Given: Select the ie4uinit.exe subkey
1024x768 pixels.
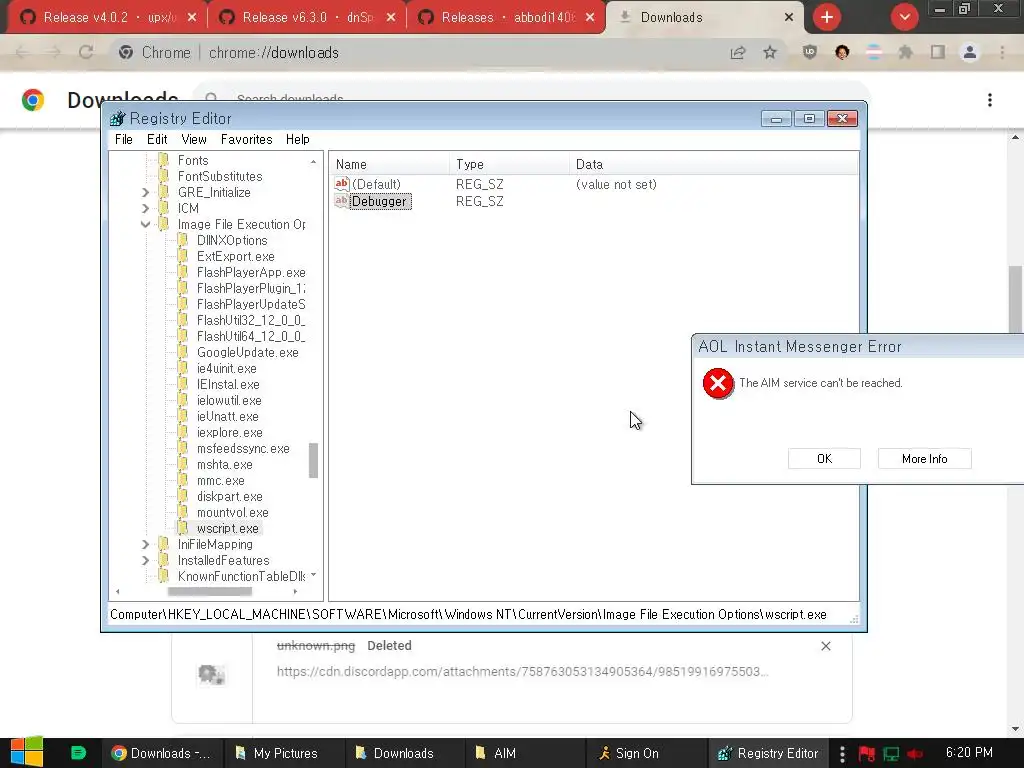Looking at the screenshot, I should coord(227,368).
